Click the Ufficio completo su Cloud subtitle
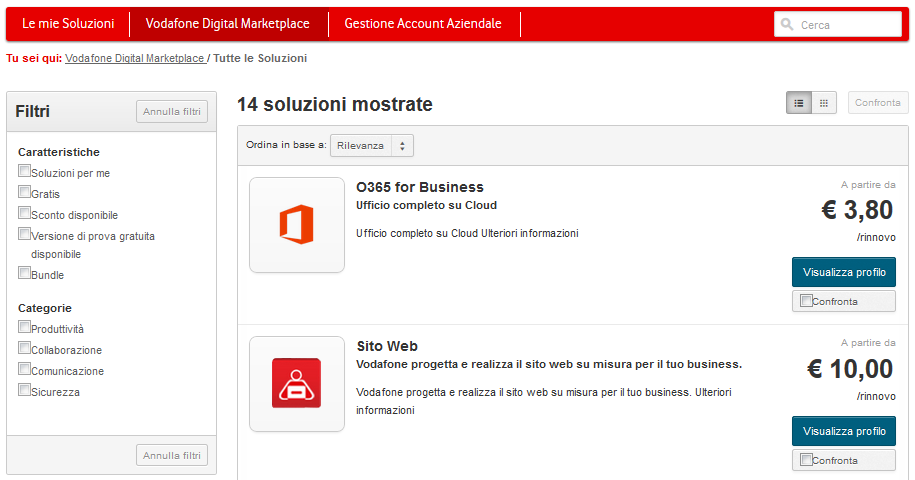 [x=427, y=205]
